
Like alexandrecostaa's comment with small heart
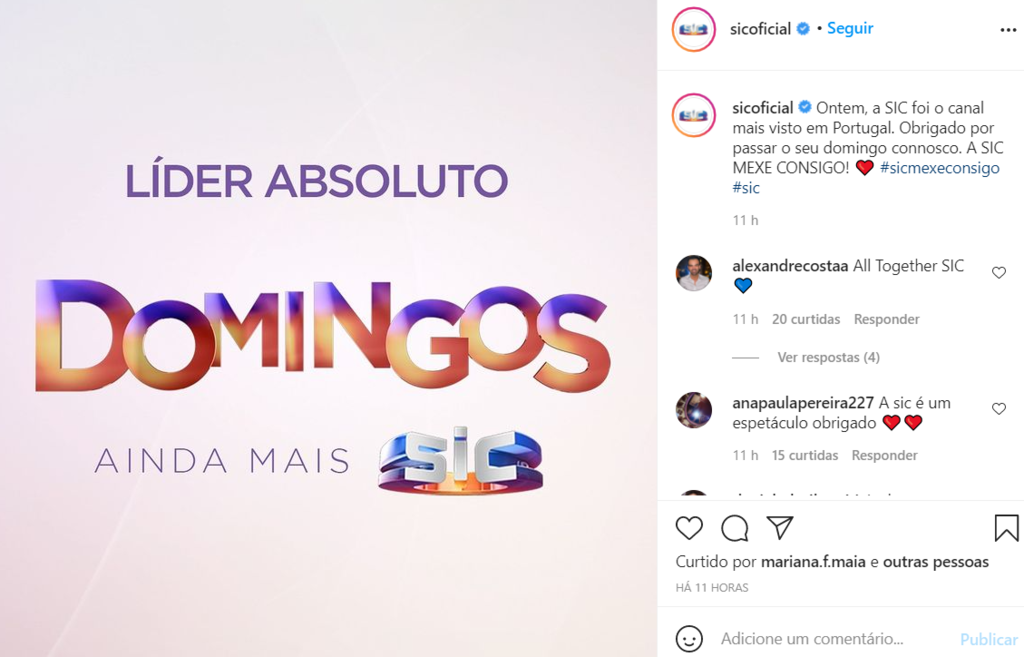tap(999, 272)
